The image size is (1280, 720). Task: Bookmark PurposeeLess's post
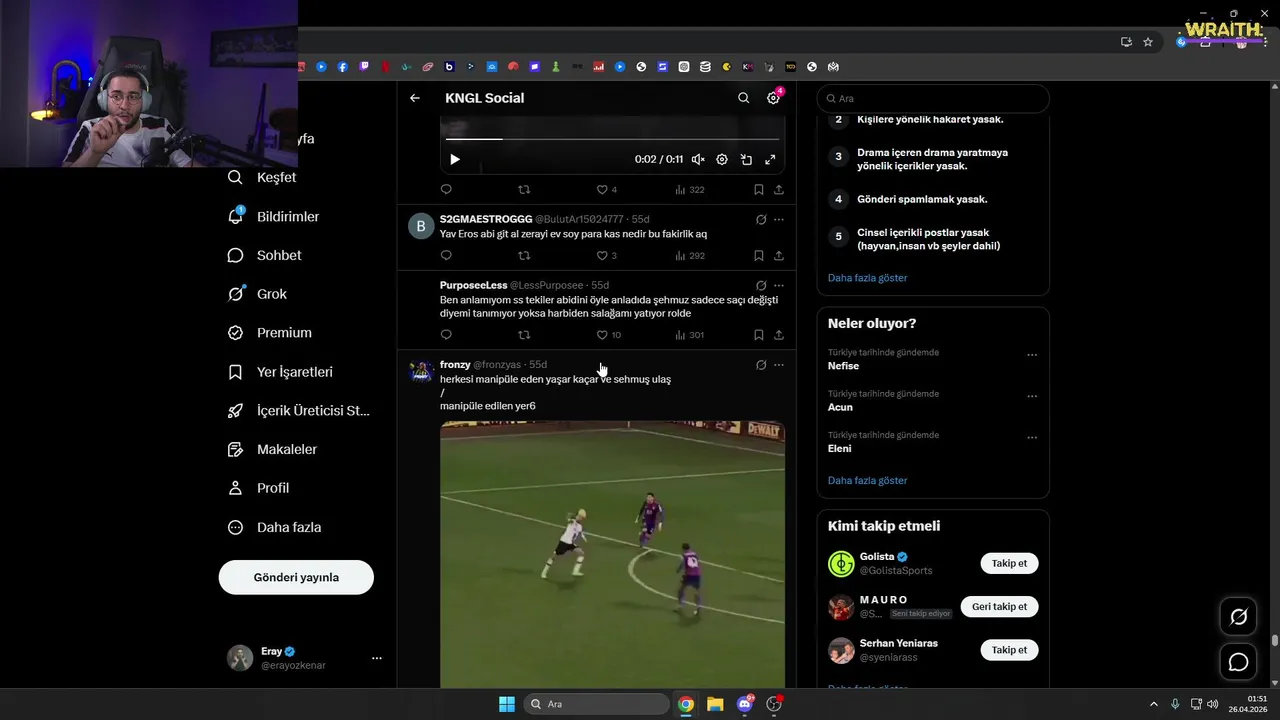tap(759, 335)
